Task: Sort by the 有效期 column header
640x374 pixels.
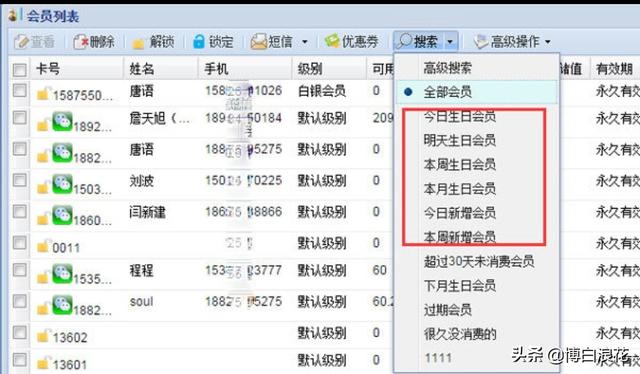Action: (614, 69)
